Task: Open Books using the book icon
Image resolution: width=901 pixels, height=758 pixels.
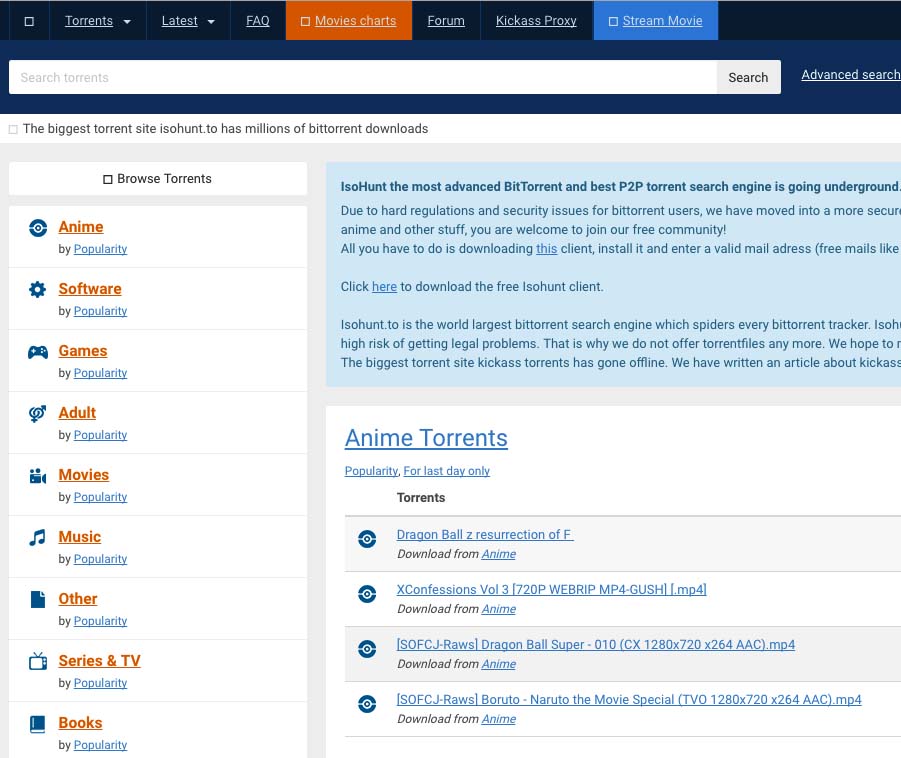Action: click(38, 724)
